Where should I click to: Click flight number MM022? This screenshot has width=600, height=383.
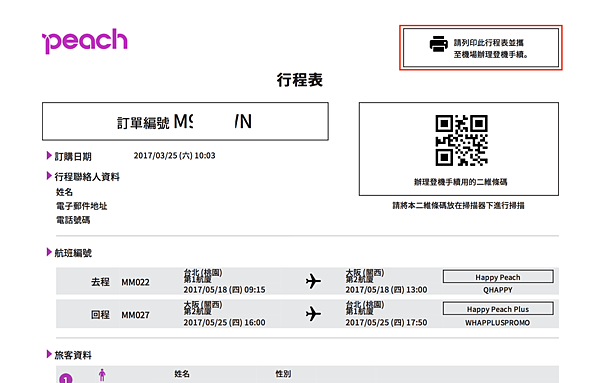pos(135,282)
